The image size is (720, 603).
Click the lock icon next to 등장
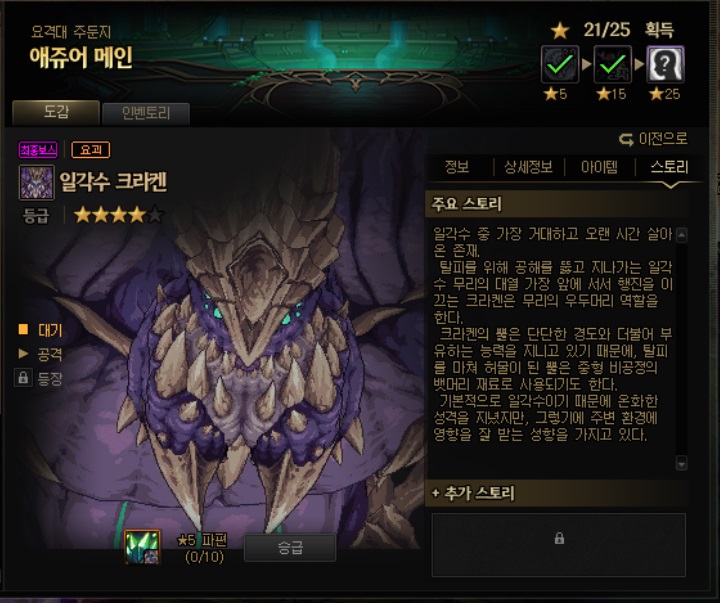pos(23,378)
